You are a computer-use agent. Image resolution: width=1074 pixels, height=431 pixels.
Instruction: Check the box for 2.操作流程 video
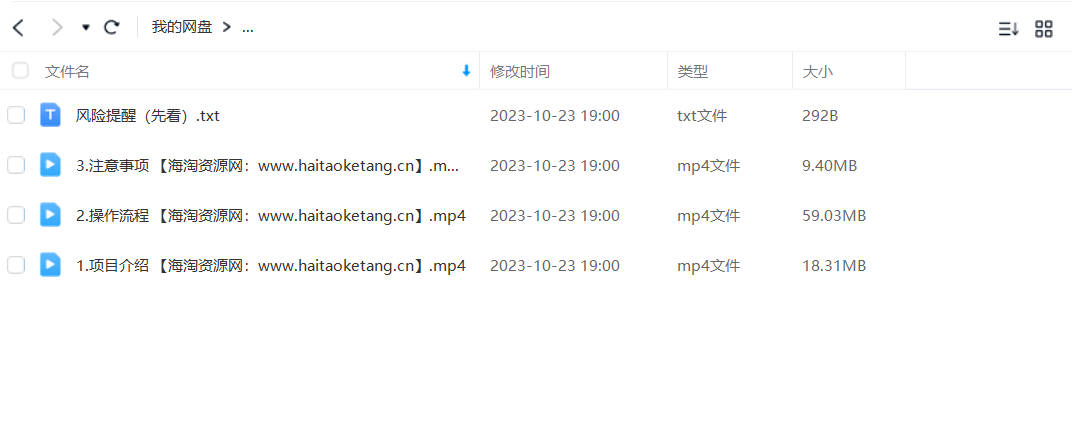(x=16, y=215)
